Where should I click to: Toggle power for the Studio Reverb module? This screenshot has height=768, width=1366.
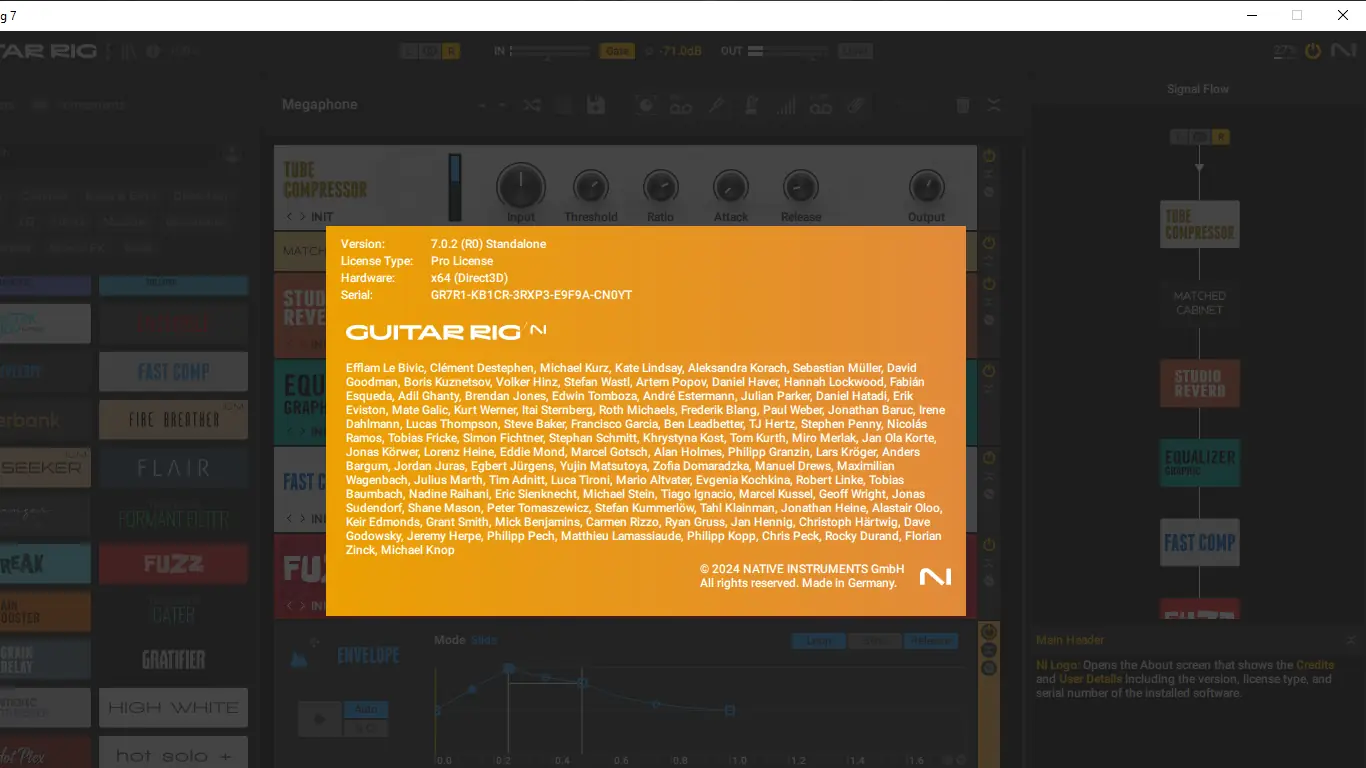[989, 284]
